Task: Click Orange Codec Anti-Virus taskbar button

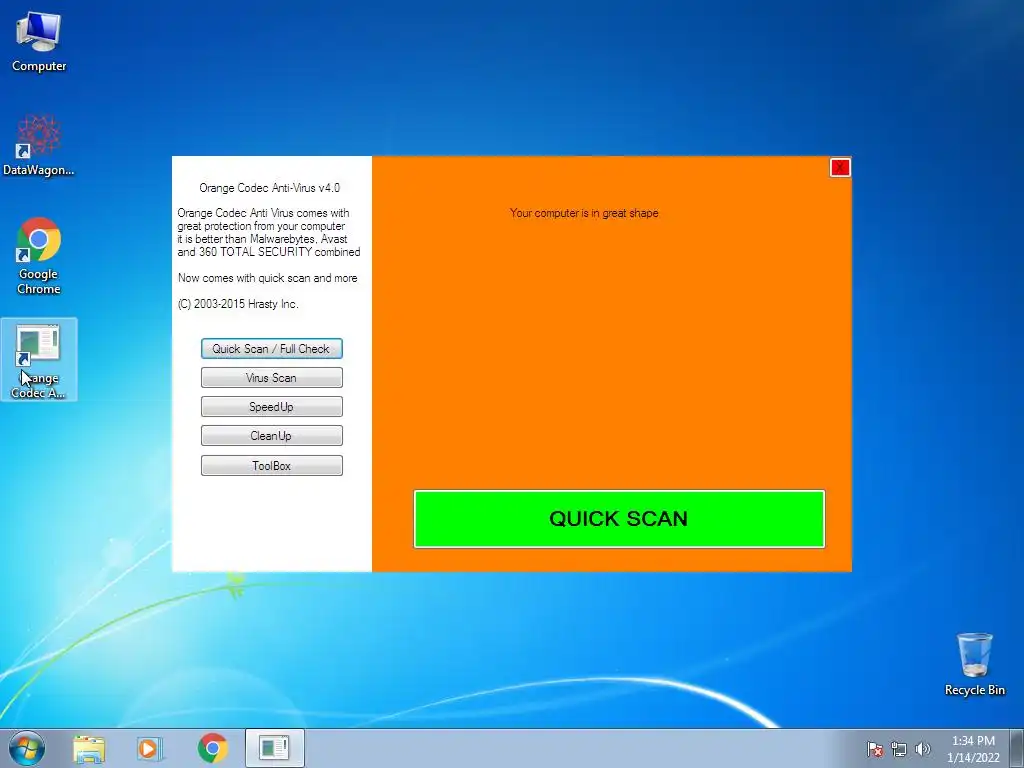Action: pyautogui.click(x=274, y=748)
